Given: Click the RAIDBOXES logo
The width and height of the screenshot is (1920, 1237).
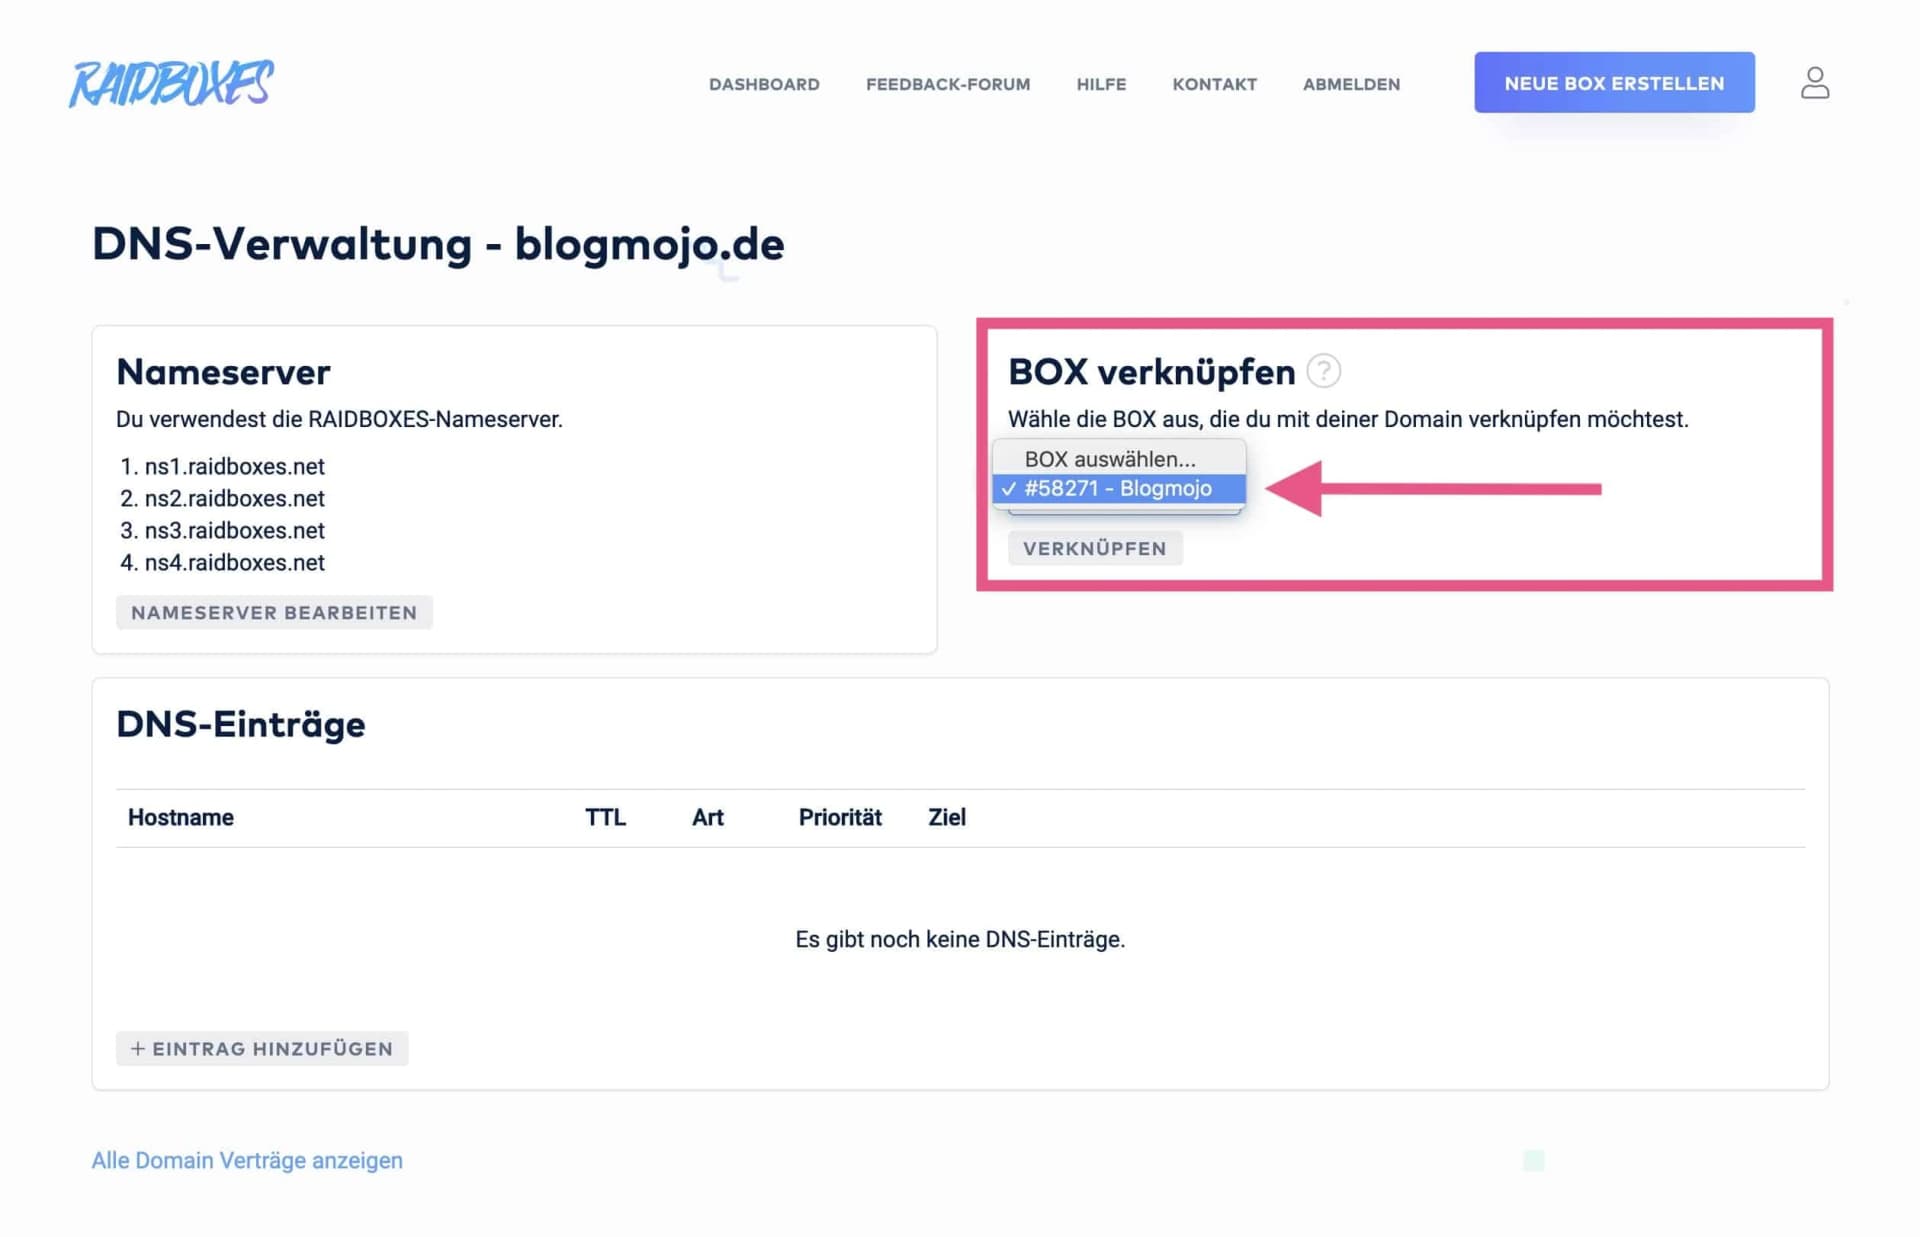Looking at the screenshot, I should [x=170, y=84].
